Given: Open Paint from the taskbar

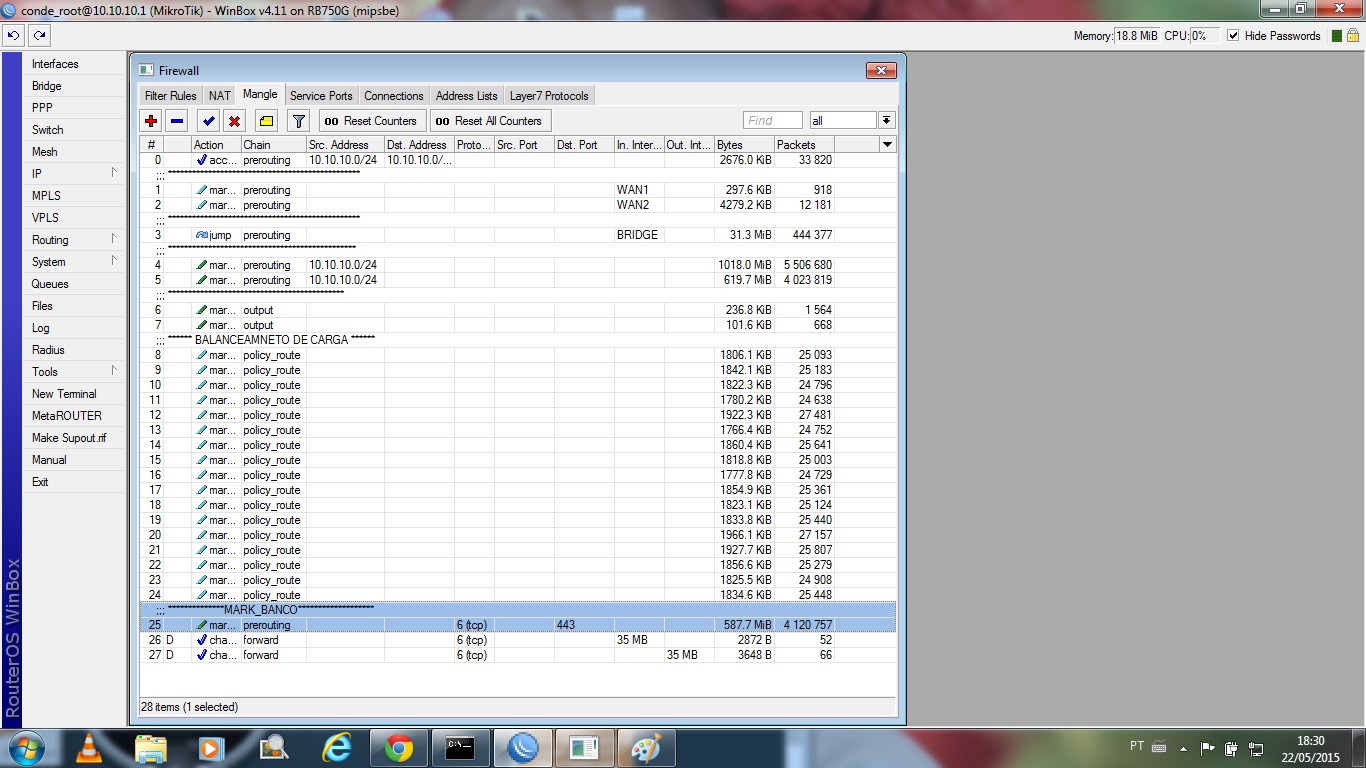Looking at the screenshot, I should click(x=646, y=747).
